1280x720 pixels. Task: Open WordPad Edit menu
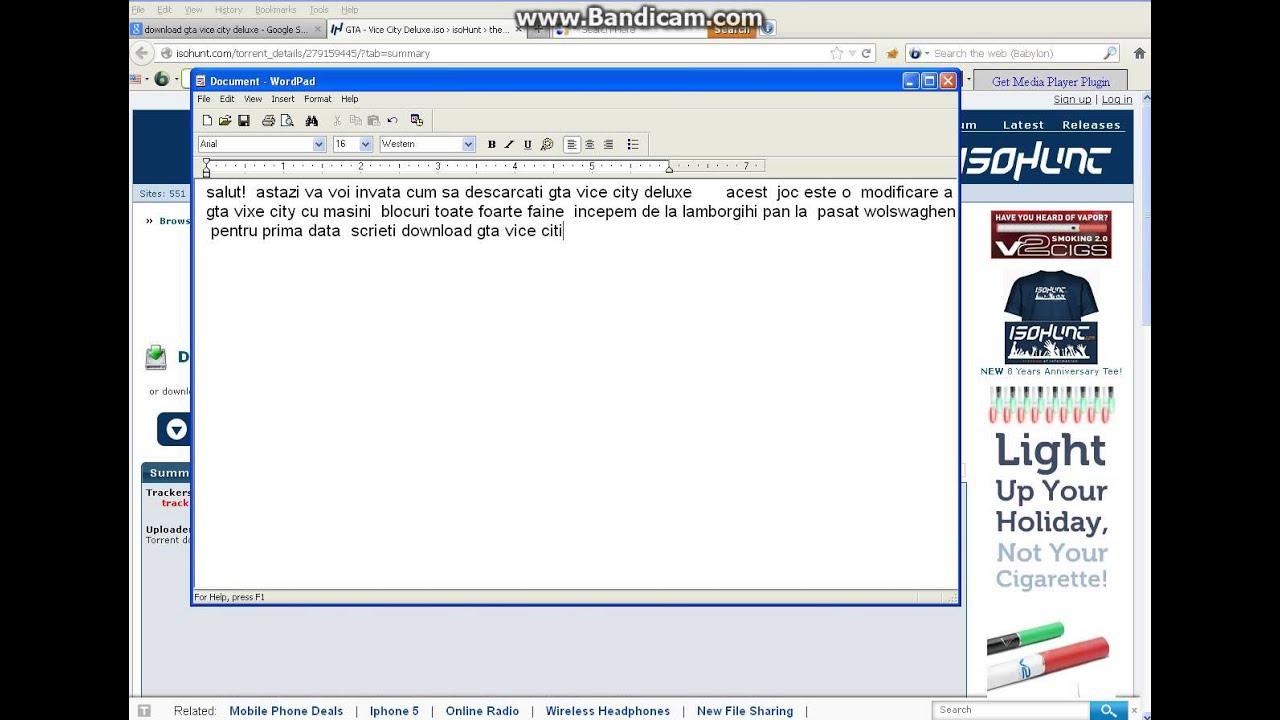point(227,99)
